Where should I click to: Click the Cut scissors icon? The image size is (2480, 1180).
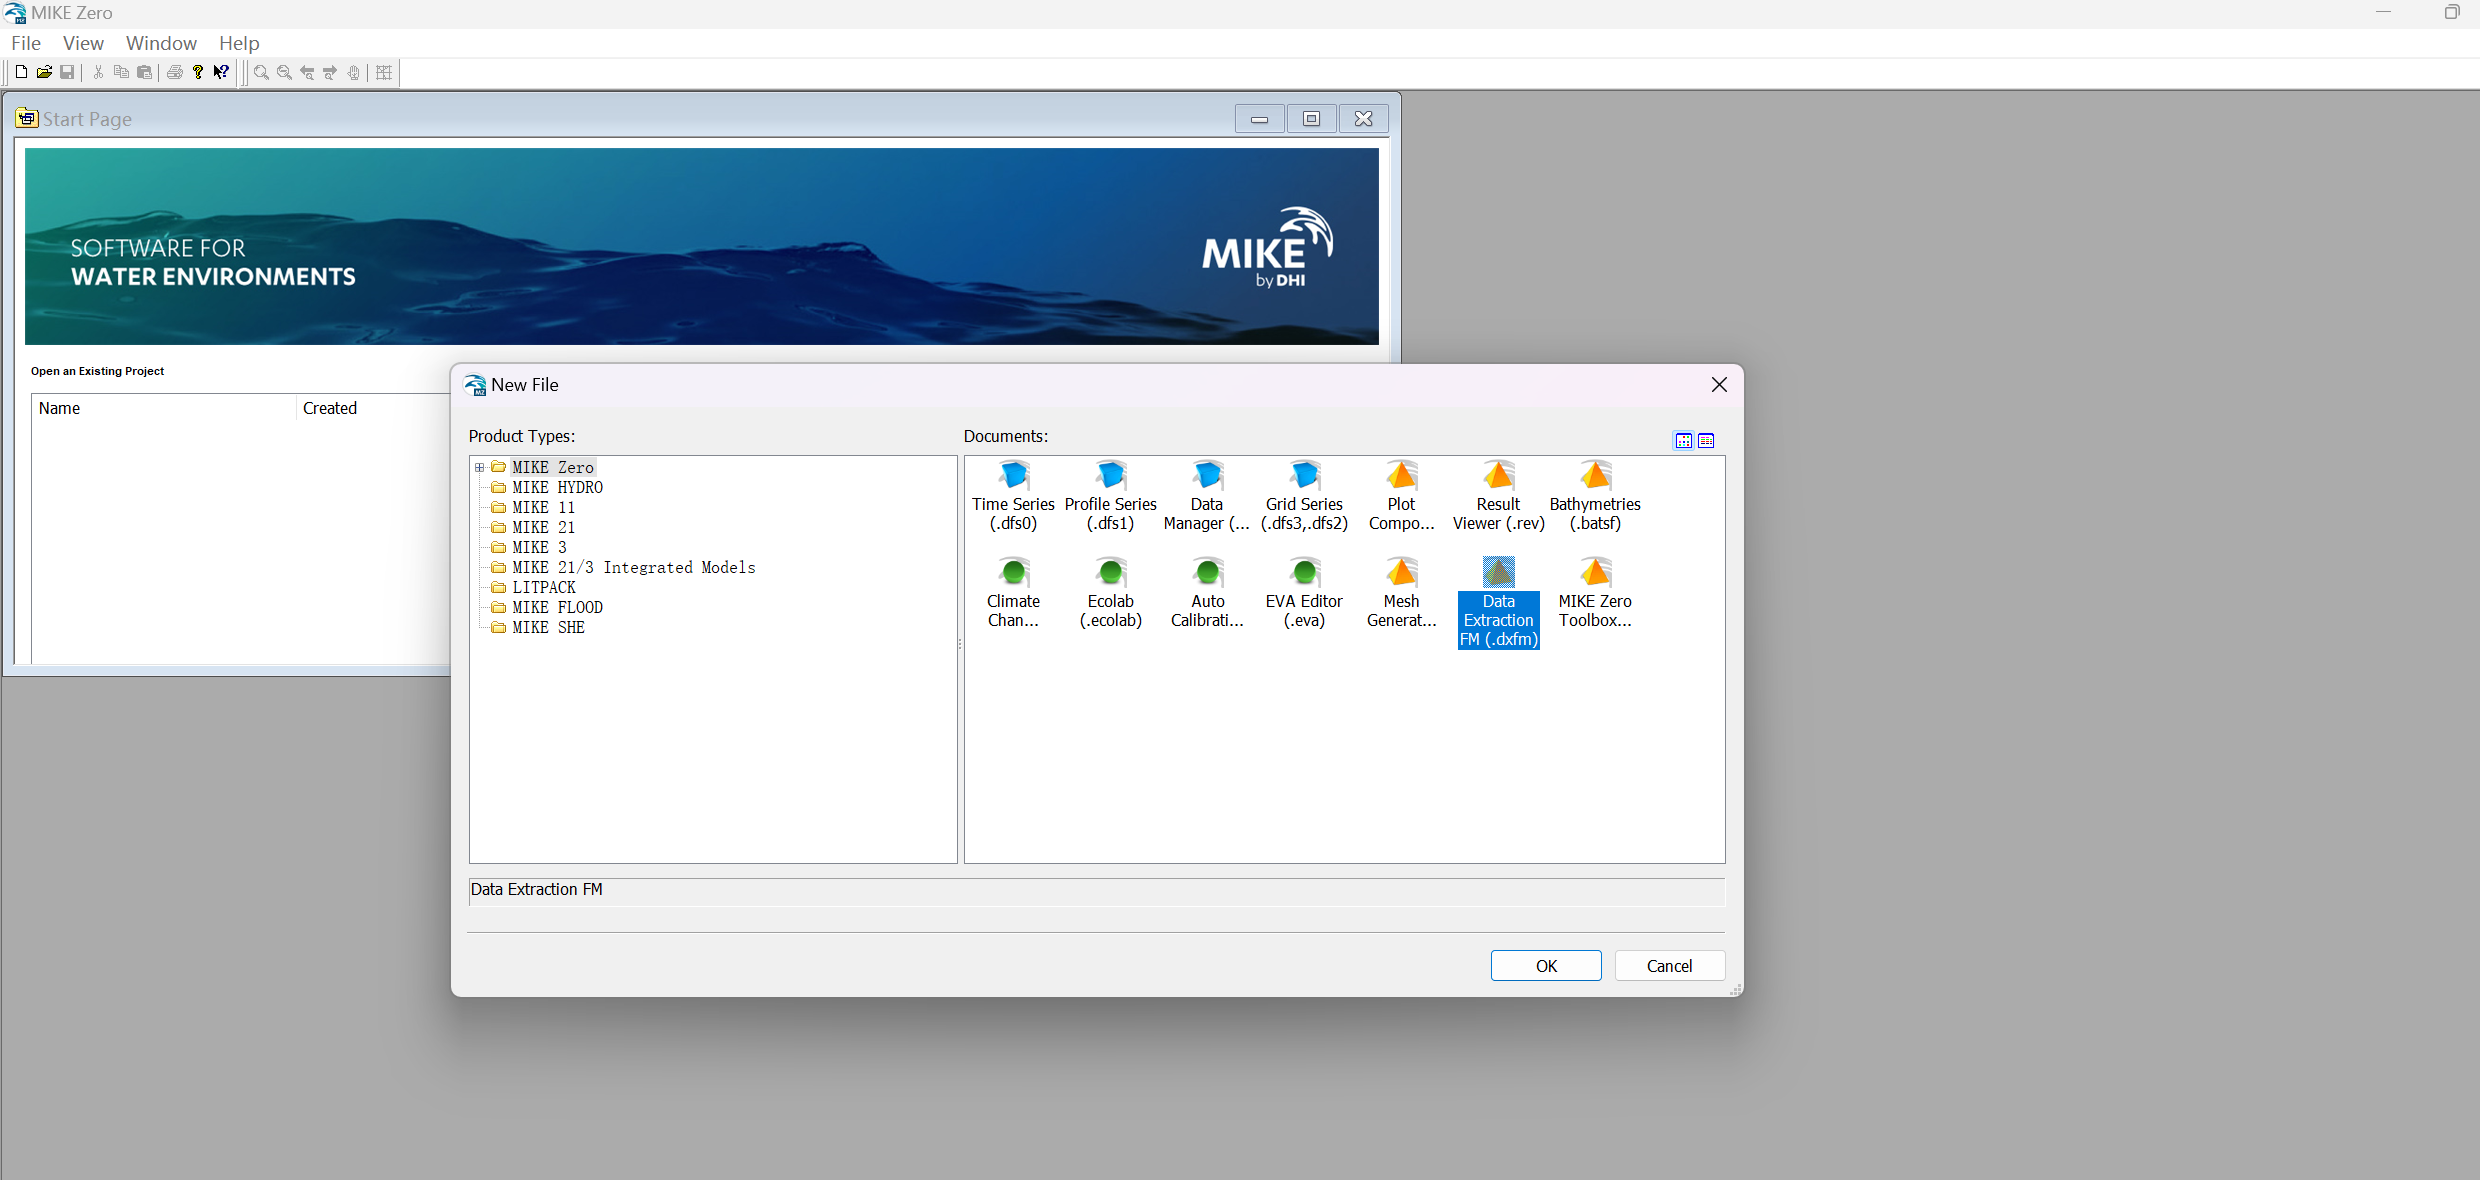[x=98, y=72]
